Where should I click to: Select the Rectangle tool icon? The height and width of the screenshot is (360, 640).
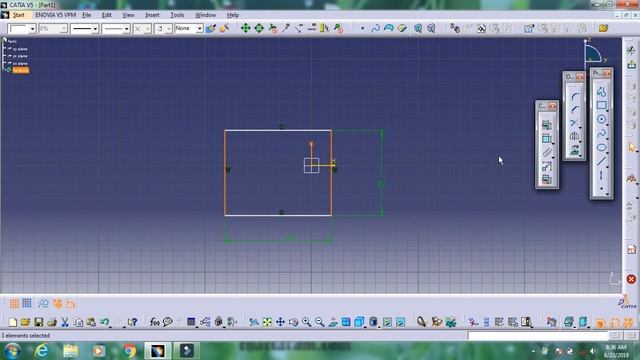pyautogui.click(x=601, y=105)
